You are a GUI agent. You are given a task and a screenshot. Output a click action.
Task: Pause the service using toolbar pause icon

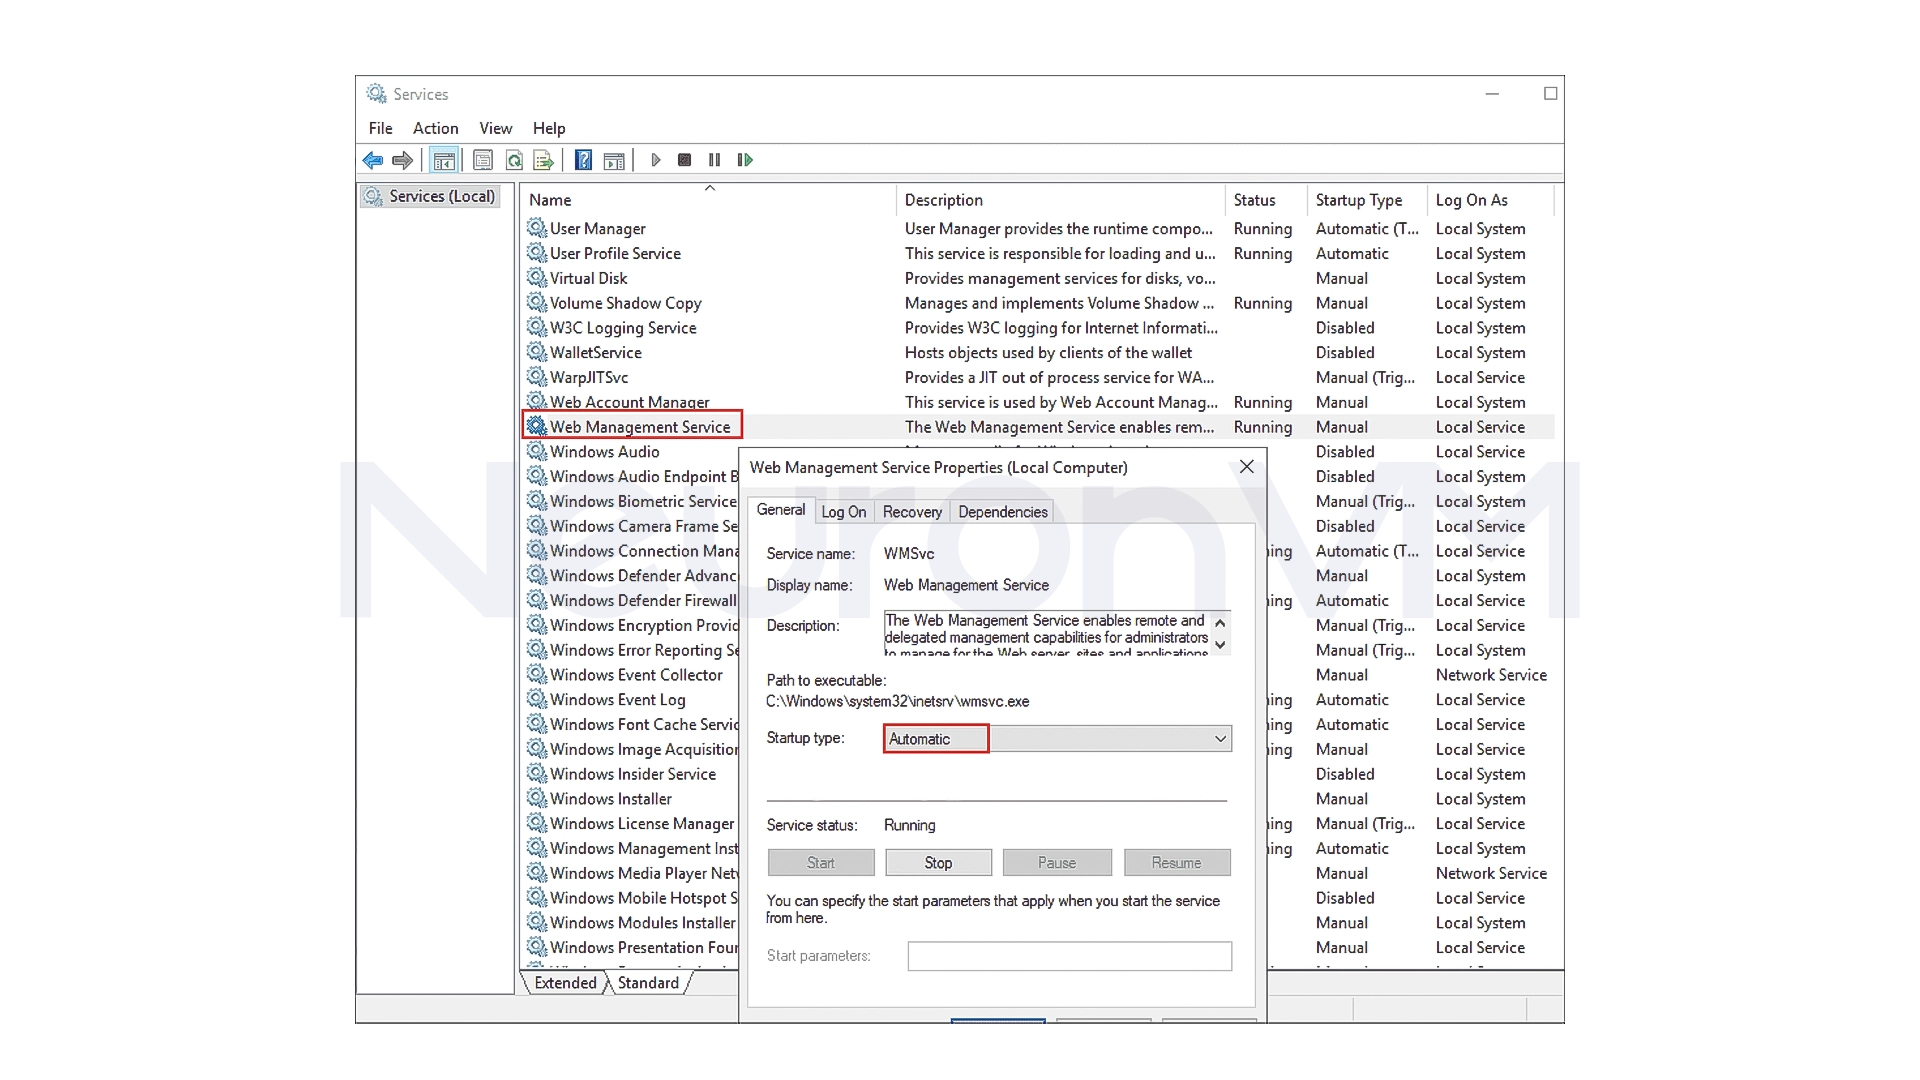pos(714,160)
